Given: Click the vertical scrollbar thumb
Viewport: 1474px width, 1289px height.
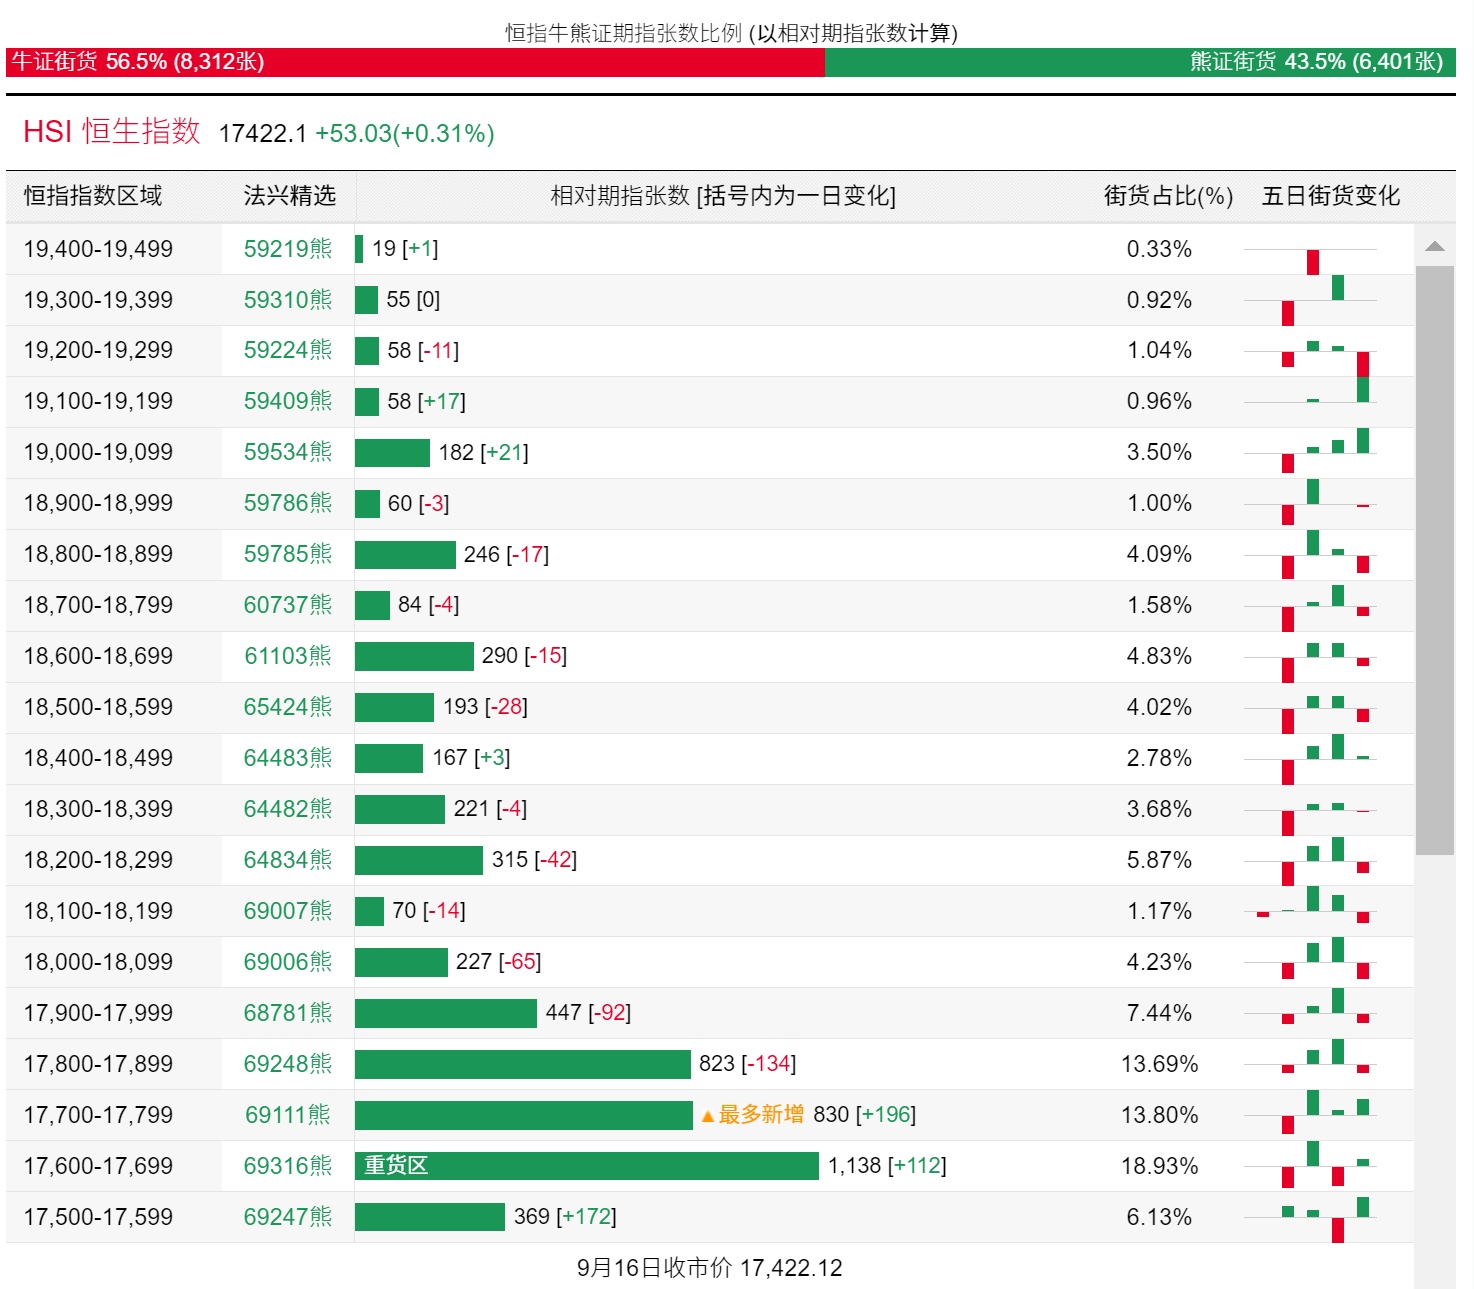Looking at the screenshot, I should (x=1434, y=560).
